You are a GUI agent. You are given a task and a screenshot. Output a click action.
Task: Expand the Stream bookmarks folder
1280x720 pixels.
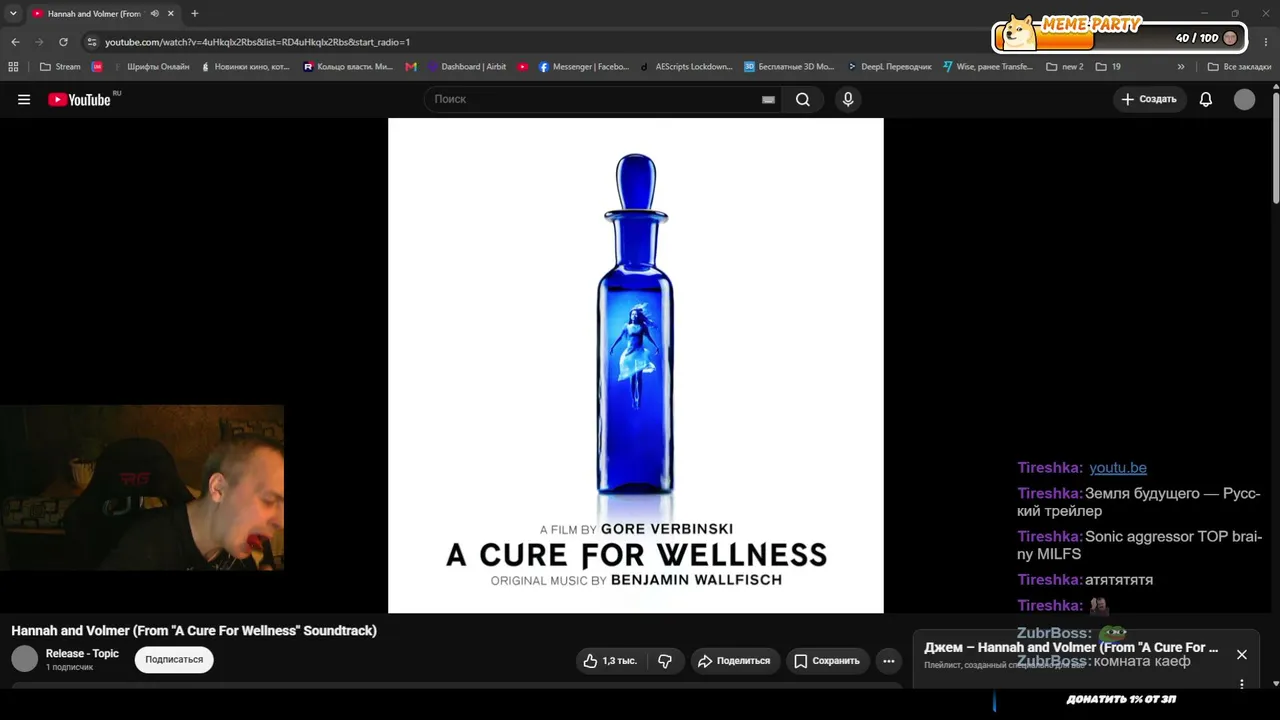pos(61,67)
